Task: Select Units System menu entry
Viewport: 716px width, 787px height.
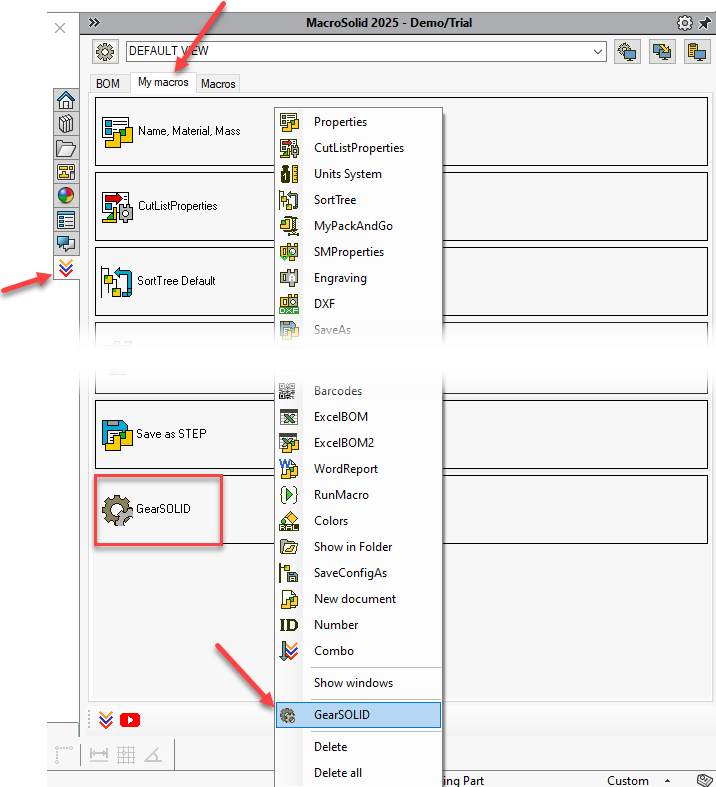Action: pos(359,174)
